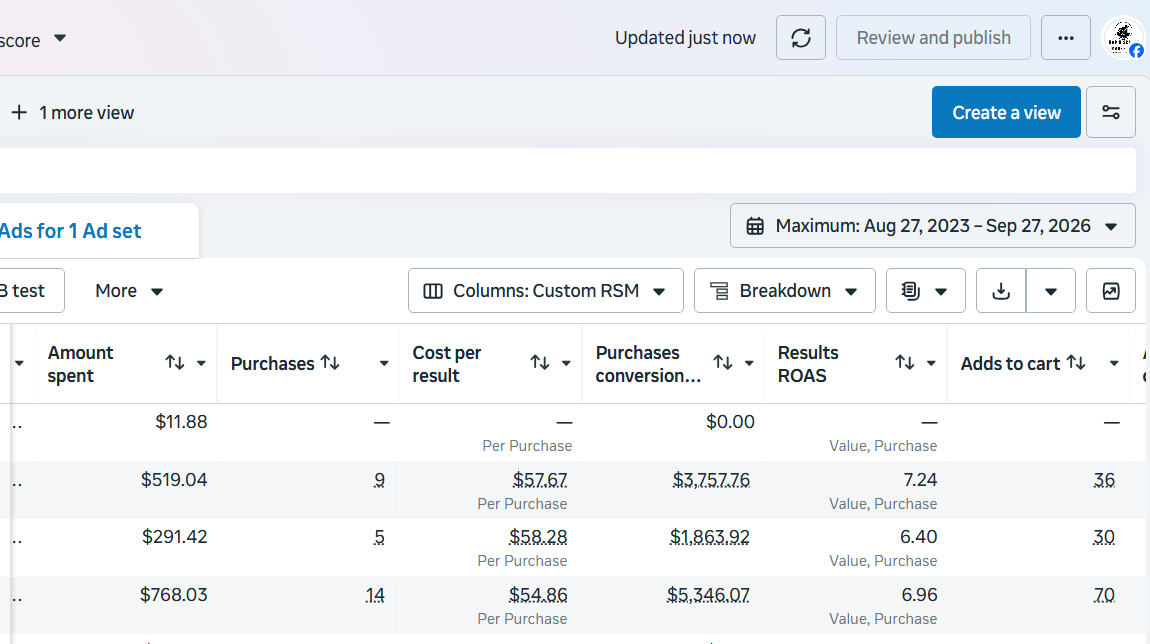This screenshot has height=644, width=1150.
Task: Refresh the data with the reload icon
Action: pos(801,37)
